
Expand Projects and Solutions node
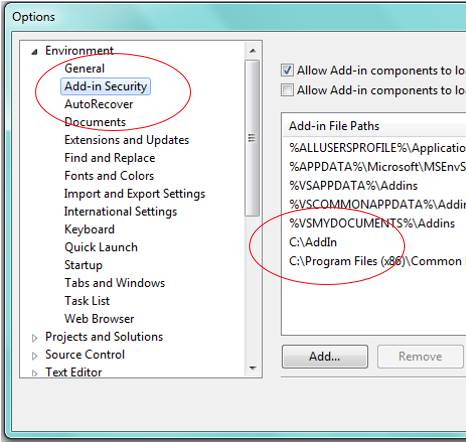click(34, 338)
